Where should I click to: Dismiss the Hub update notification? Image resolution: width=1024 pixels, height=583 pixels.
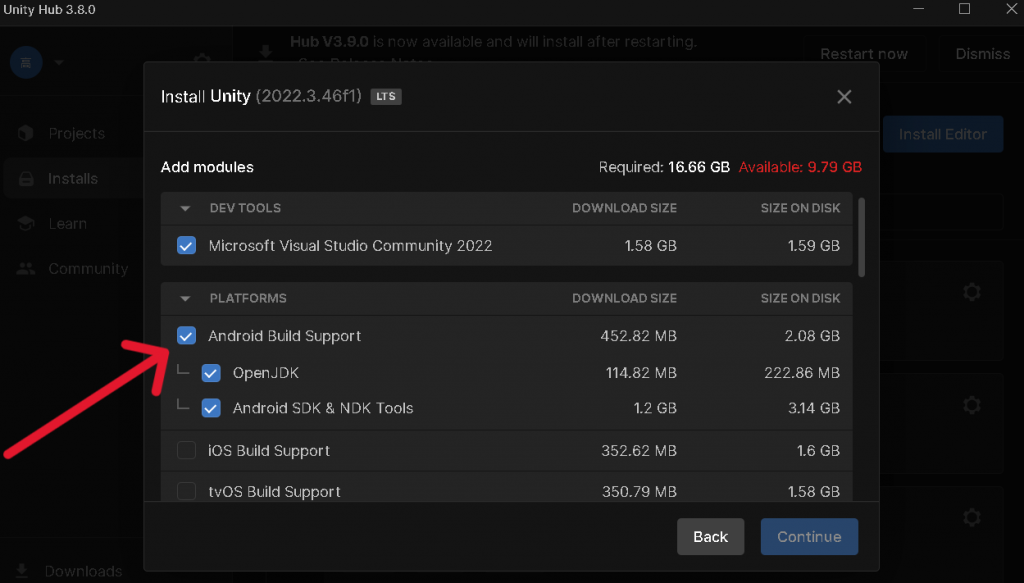pos(982,54)
